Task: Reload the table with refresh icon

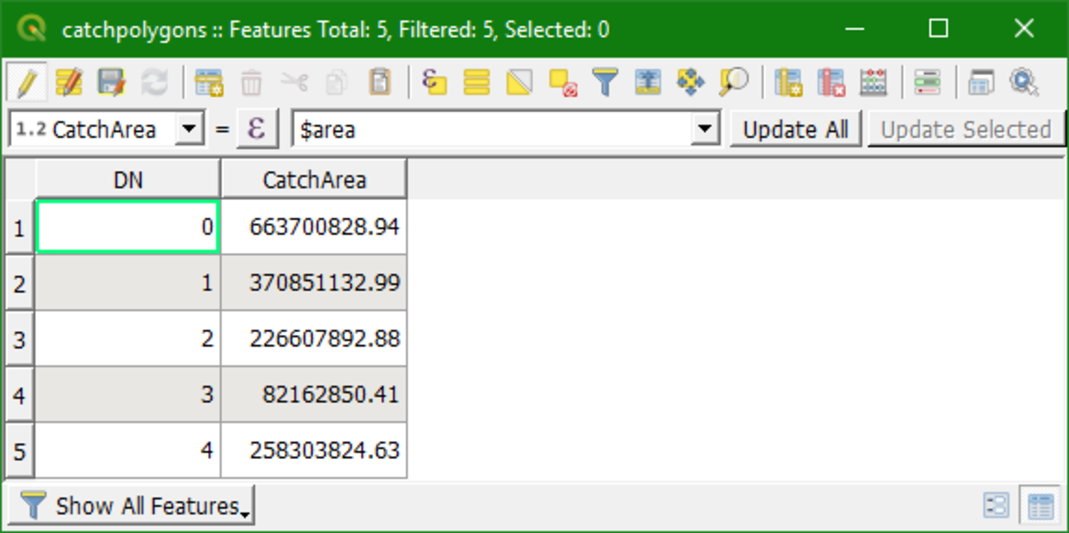Action: click(x=154, y=83)
